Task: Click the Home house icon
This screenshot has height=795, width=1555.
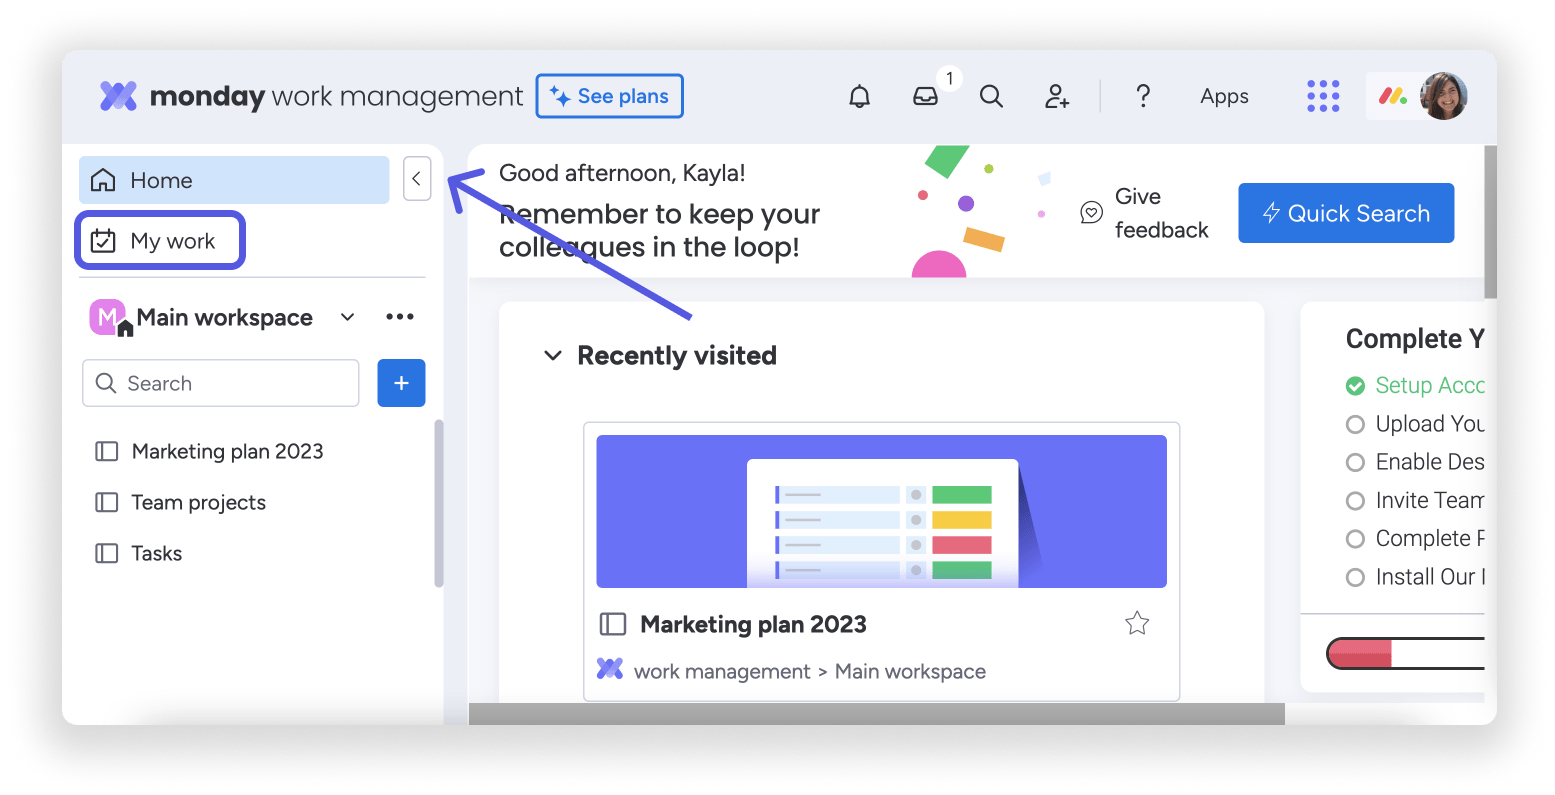Action: [103, 180]
